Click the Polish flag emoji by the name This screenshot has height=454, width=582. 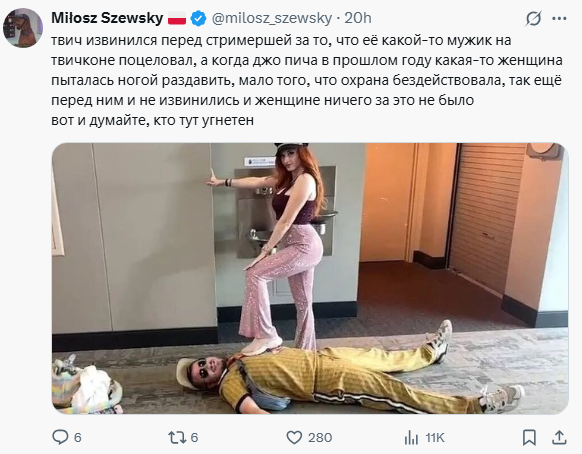tap(177, 18)
